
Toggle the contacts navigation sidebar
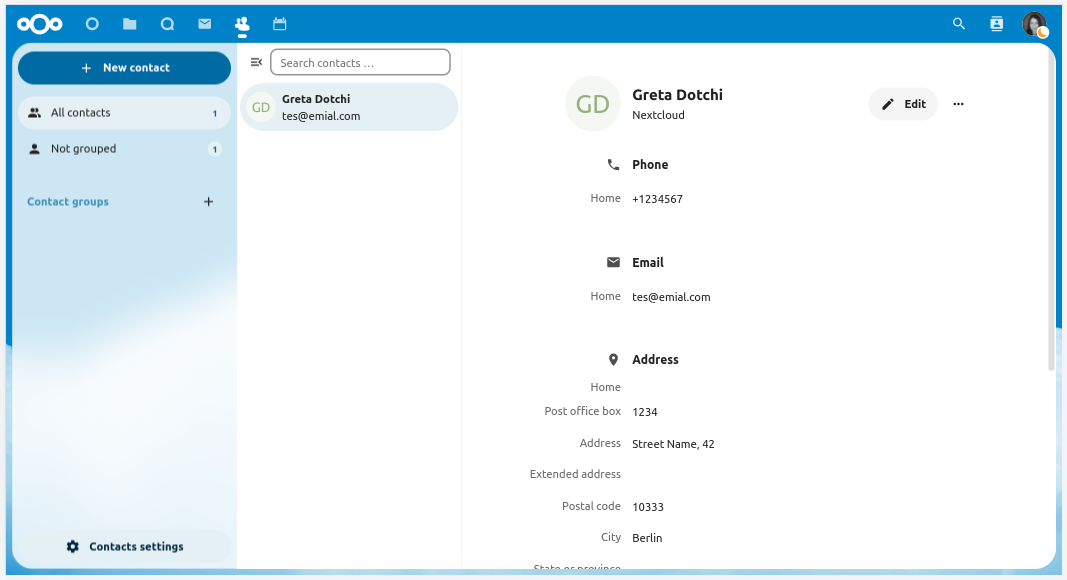click(256, 62)
